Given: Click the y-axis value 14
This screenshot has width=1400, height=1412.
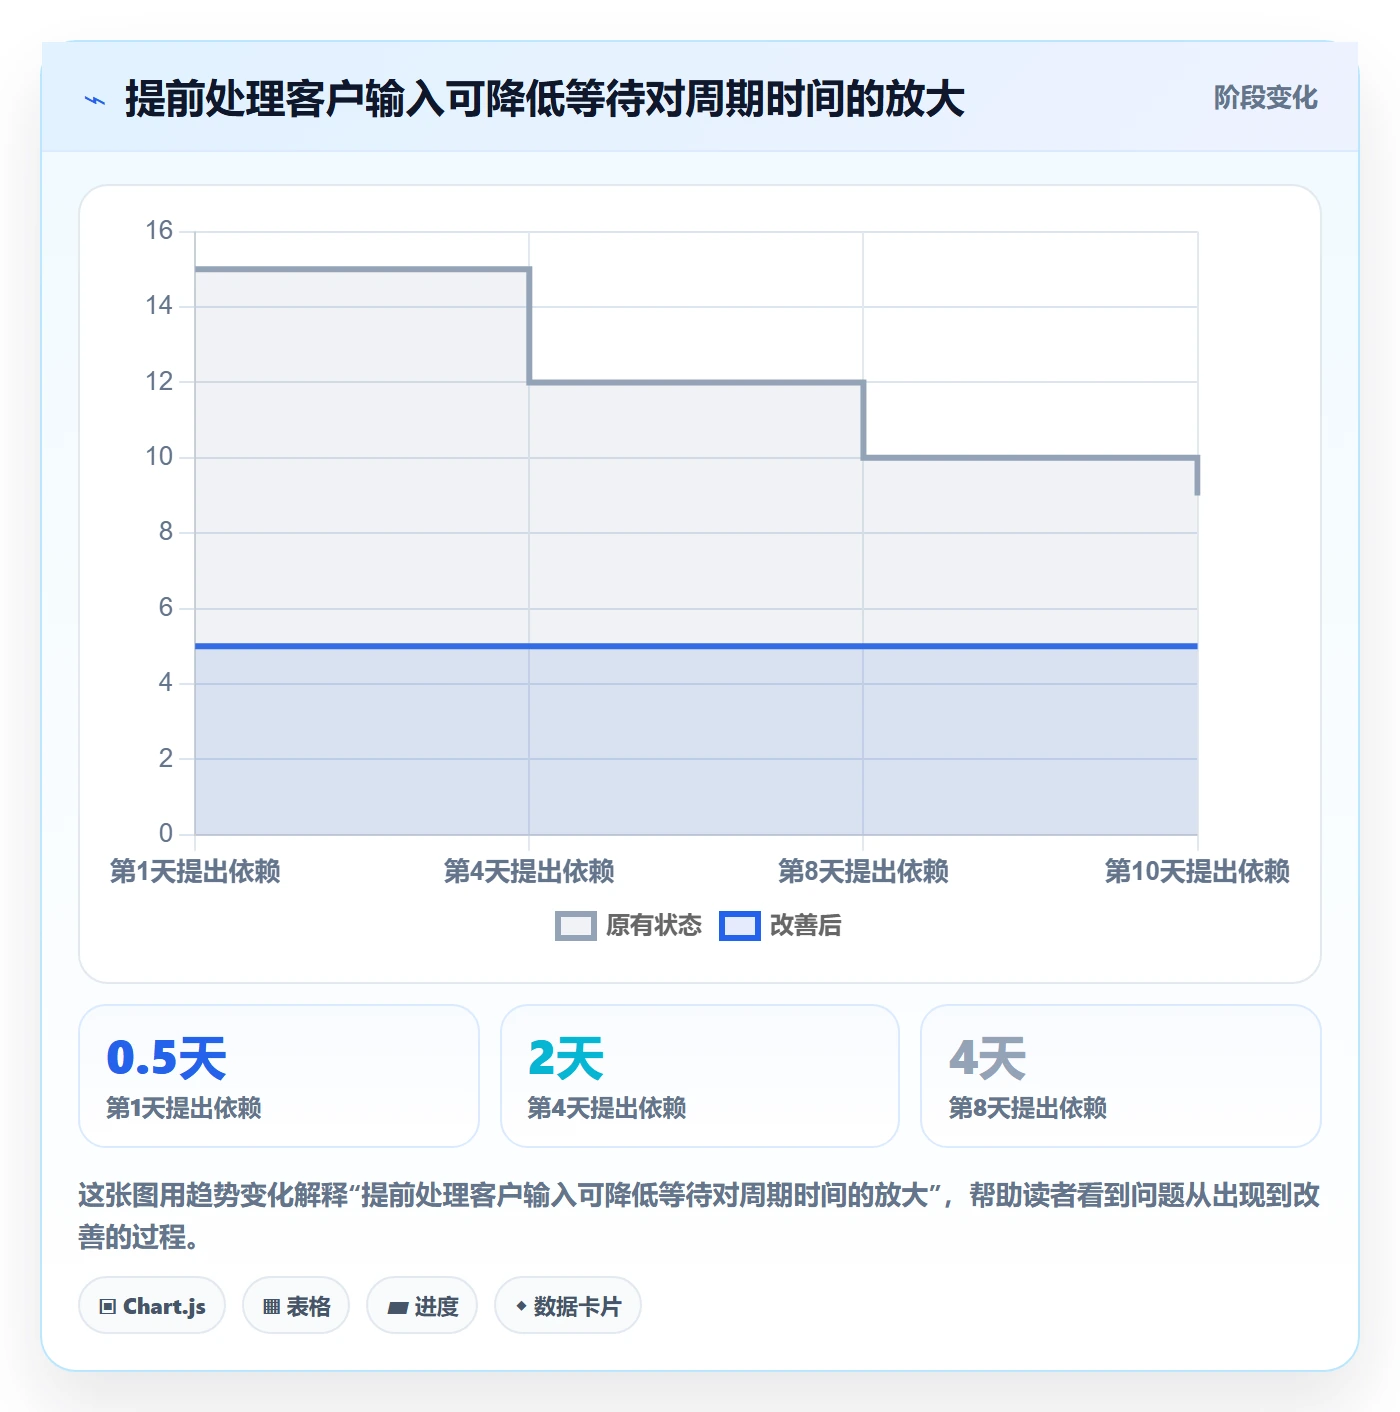Looking at the screenshot, I should [x=159, y=306].
